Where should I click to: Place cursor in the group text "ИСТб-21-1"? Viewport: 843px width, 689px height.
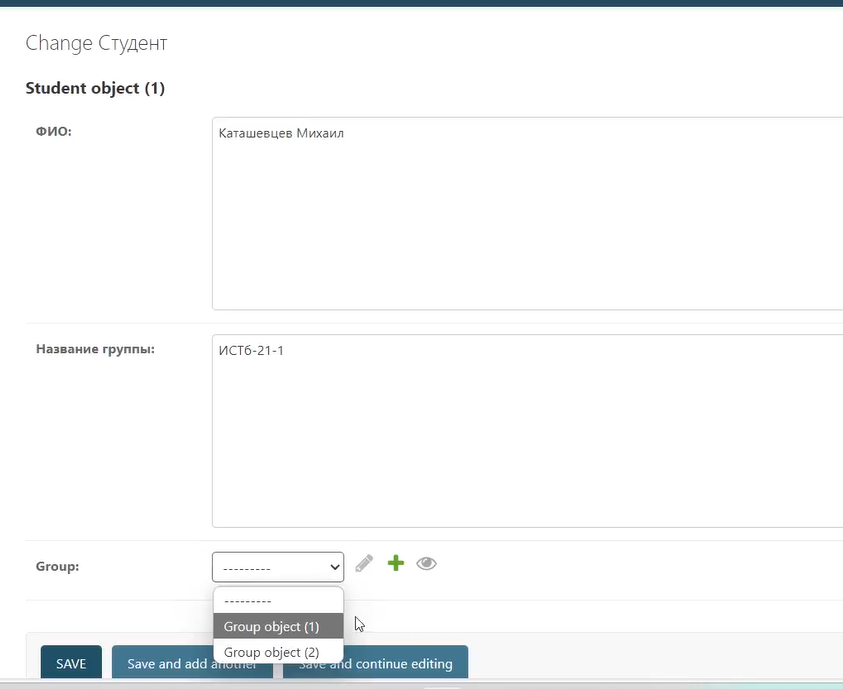tap(251, 350)
